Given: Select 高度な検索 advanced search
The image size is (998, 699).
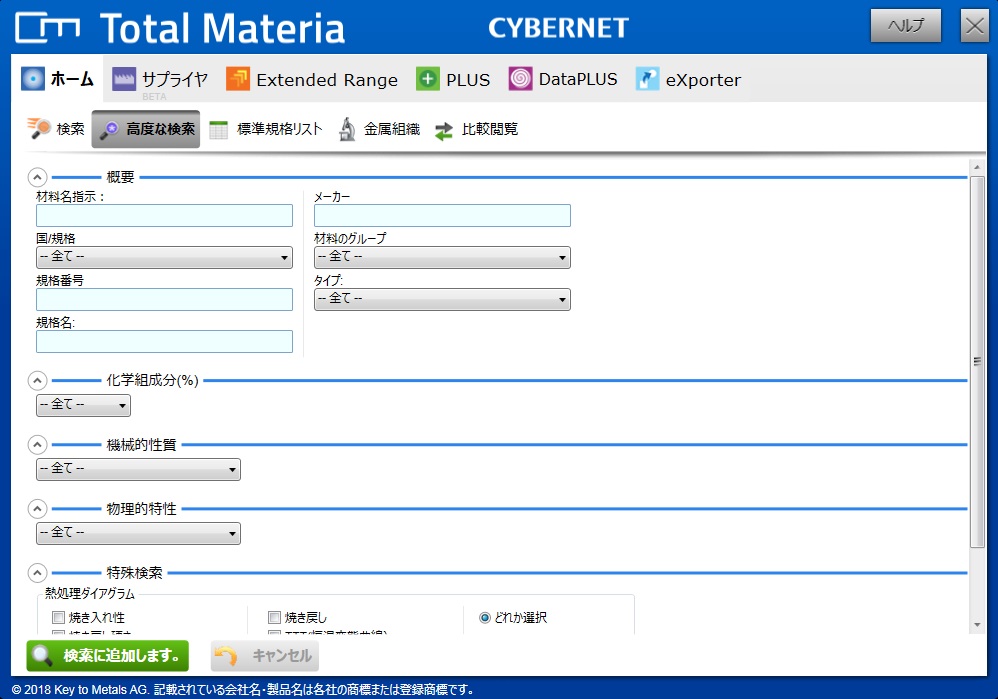Looking at the screenshot, I should click(146, 129).
